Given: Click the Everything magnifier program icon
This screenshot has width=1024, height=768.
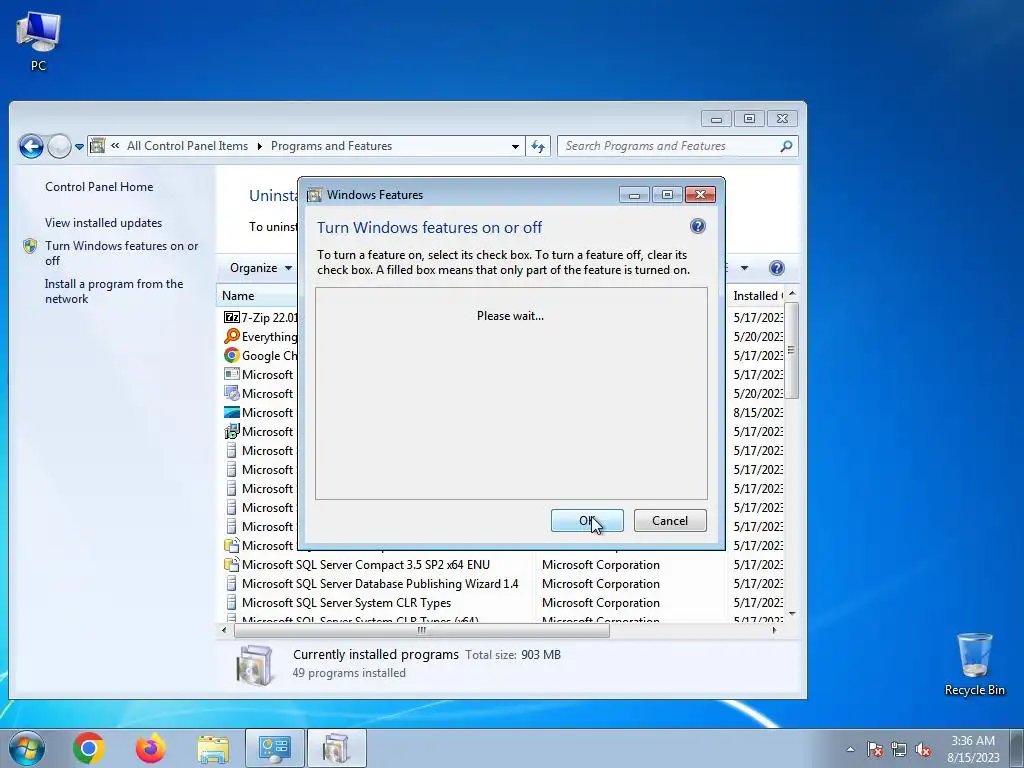Looking at the screenshot, I should (231, 336).
